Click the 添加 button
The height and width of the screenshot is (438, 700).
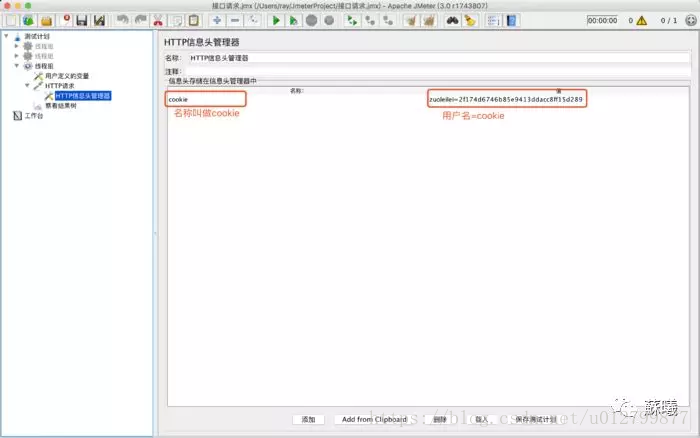[x=308, y=420]
